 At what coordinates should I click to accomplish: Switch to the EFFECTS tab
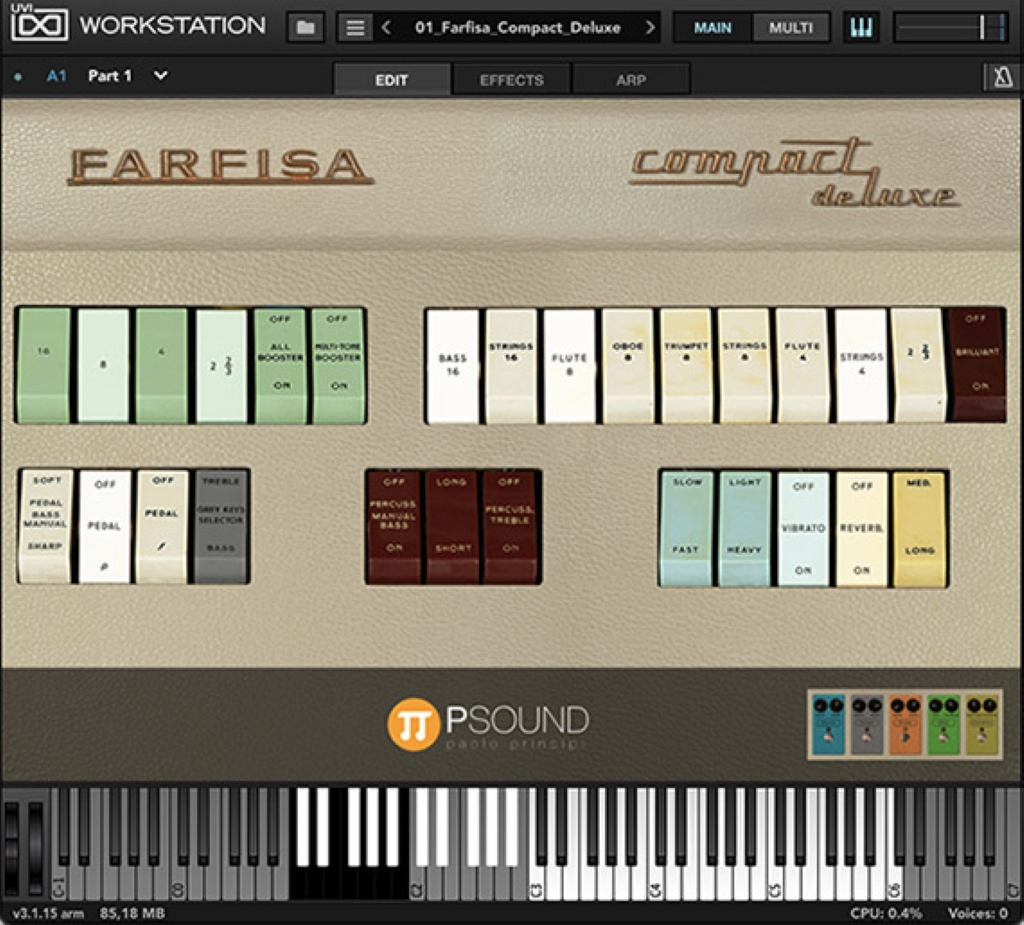coord(511,80)
